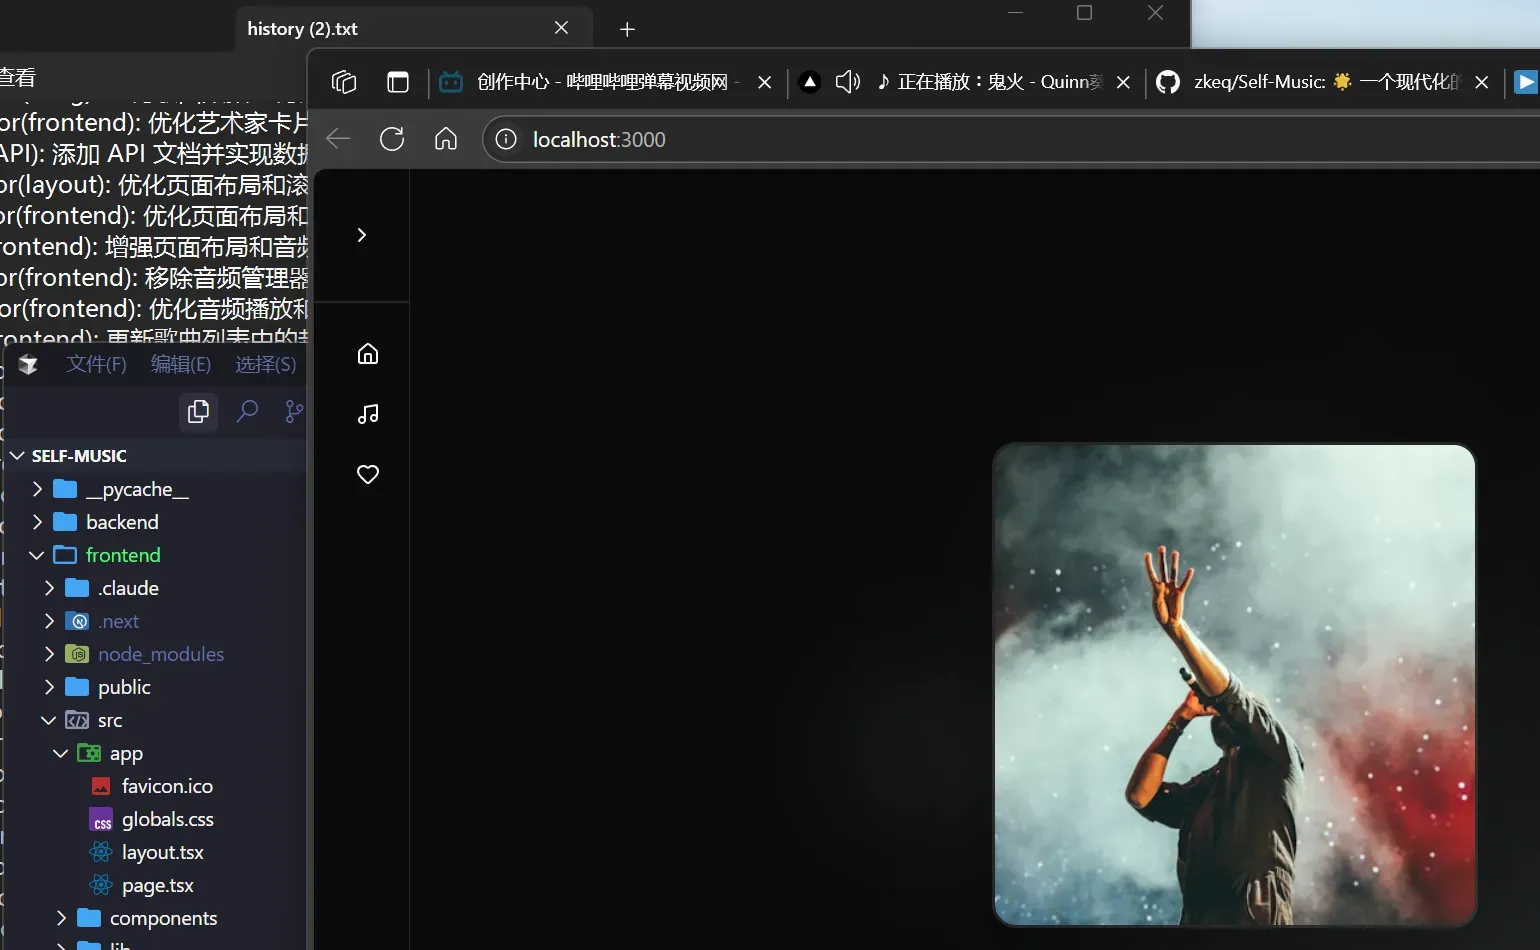Mute the tab playing audio
The image size is (1540, 950).
(847, 82)
